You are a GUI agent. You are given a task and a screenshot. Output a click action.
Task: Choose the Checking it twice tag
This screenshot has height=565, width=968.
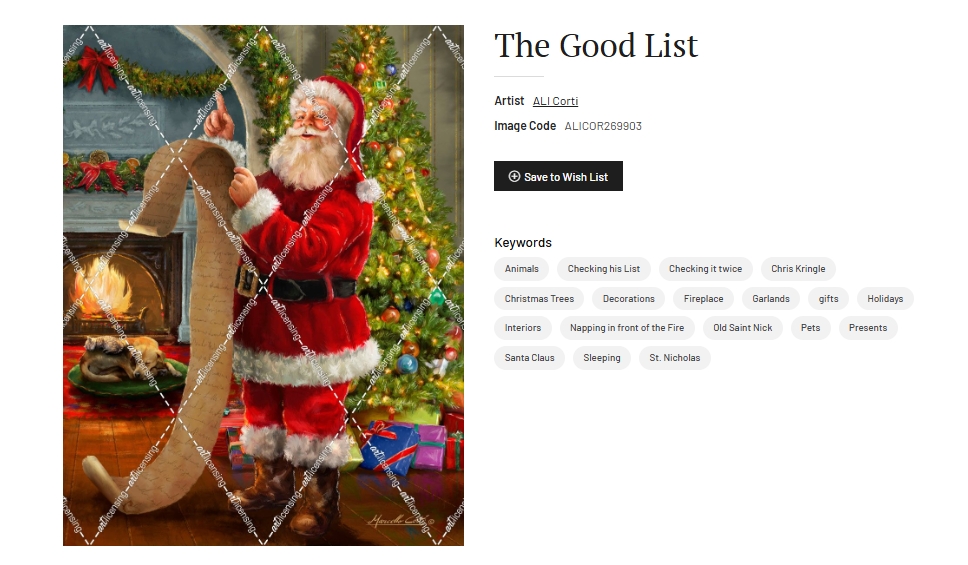(706, 269)
